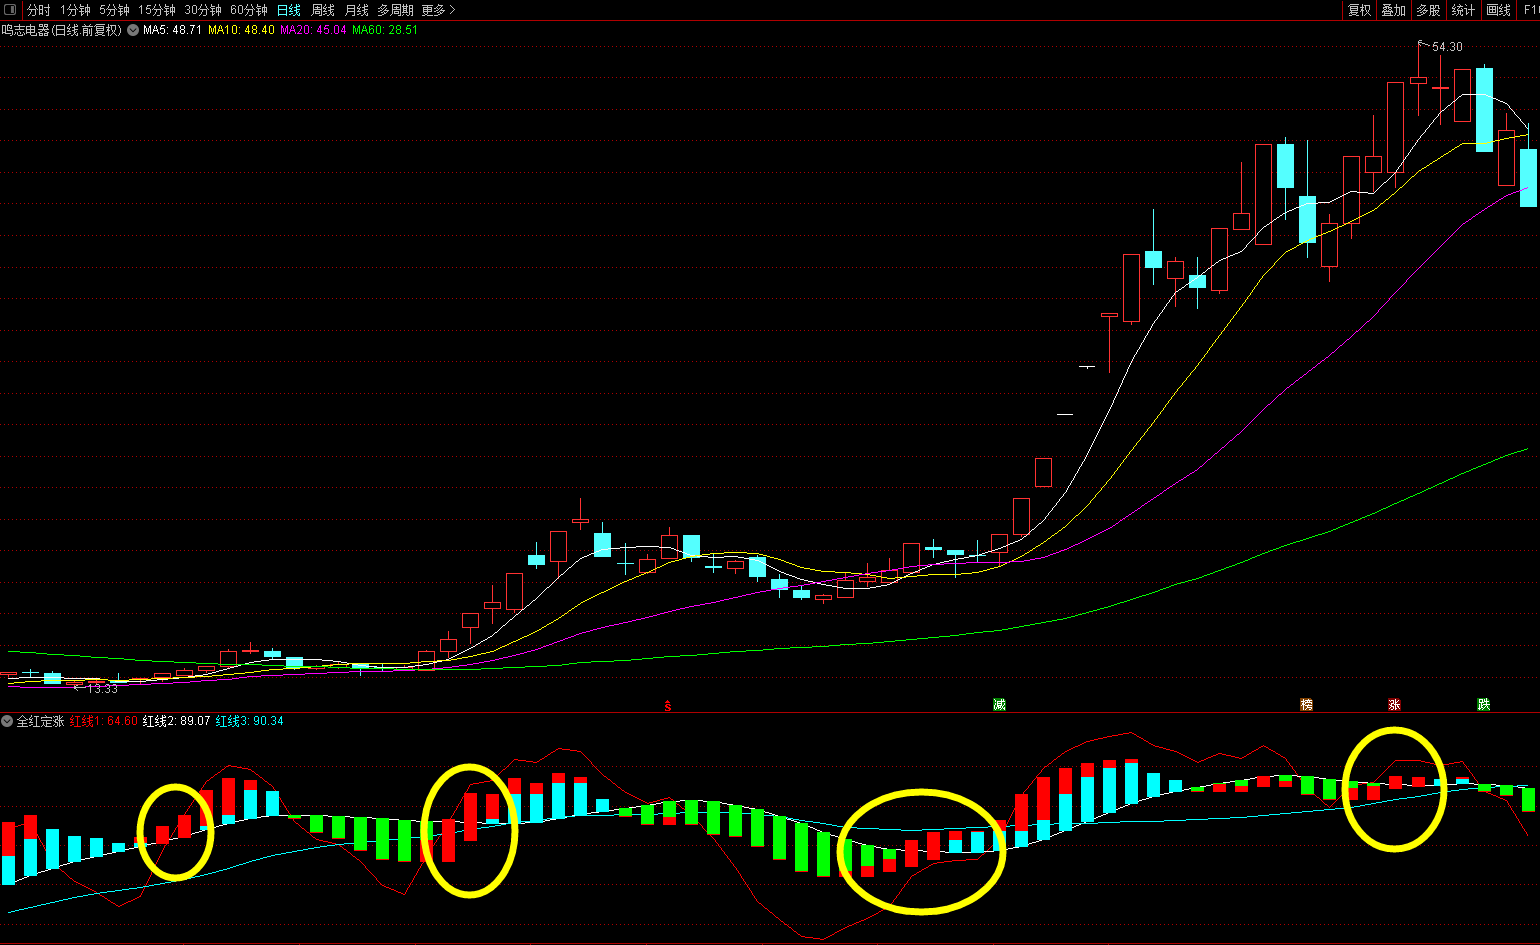1540x945 pixels.
Task: Click the 鸣志电器(日线.前复权) chart title
Action: click(x=62, y=30)
